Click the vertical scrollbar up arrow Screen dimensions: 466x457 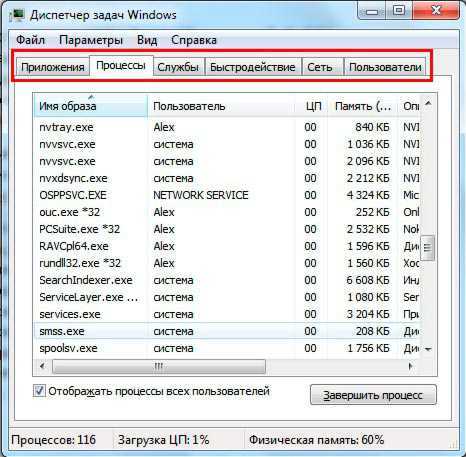[x=428, y=104]
